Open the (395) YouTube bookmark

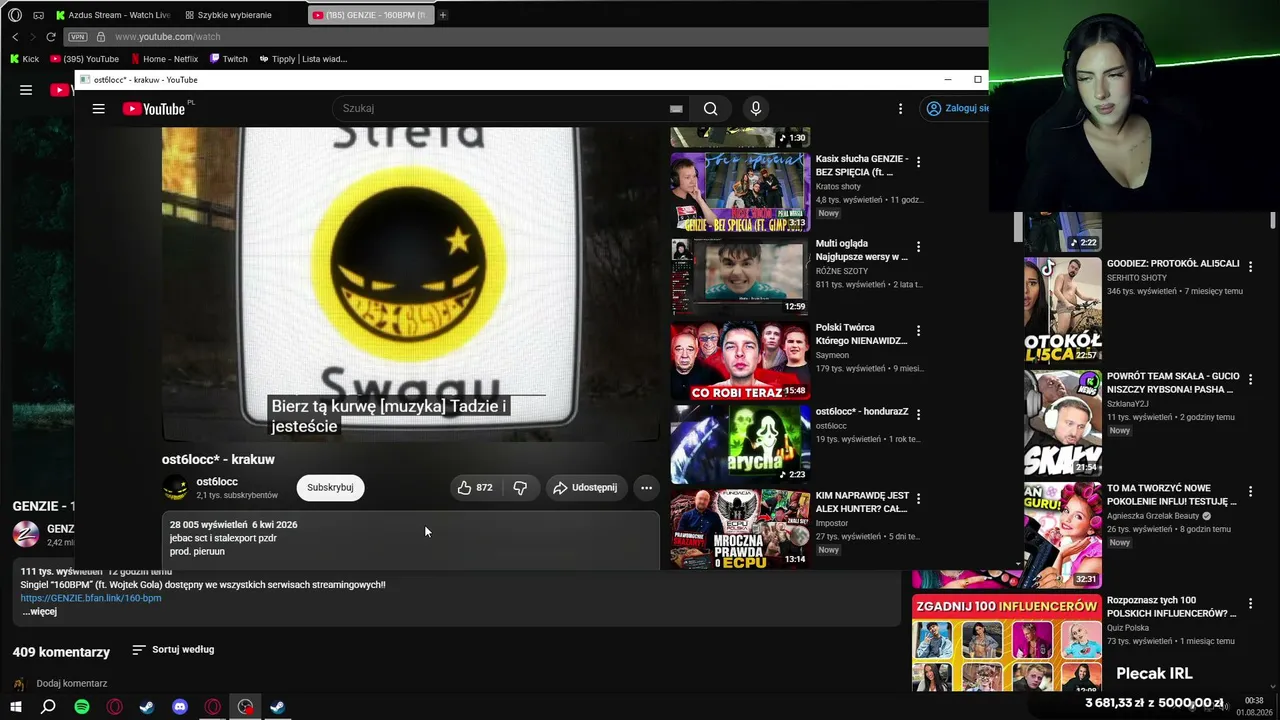coord(85,59)
